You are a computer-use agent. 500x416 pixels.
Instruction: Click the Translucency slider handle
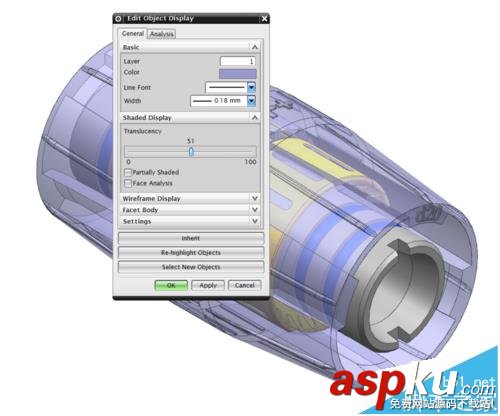click(191, 152)
